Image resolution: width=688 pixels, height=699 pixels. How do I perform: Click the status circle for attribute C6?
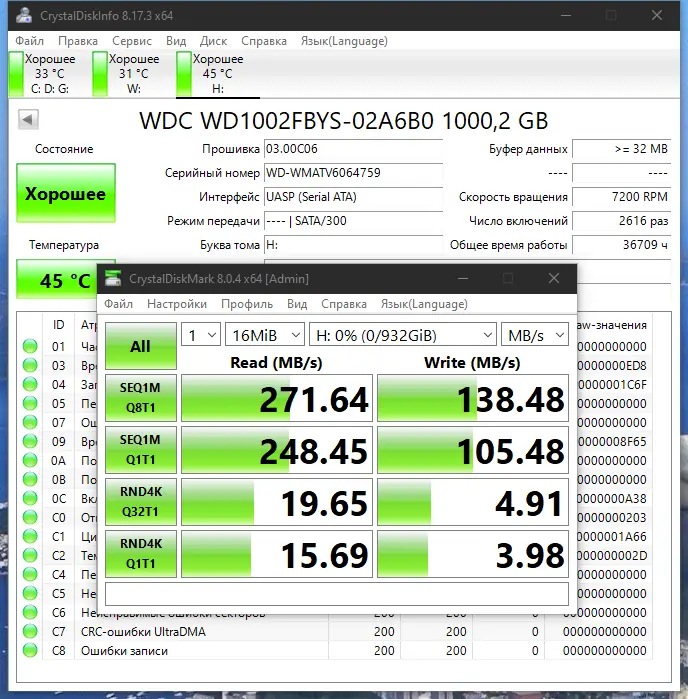30,613
